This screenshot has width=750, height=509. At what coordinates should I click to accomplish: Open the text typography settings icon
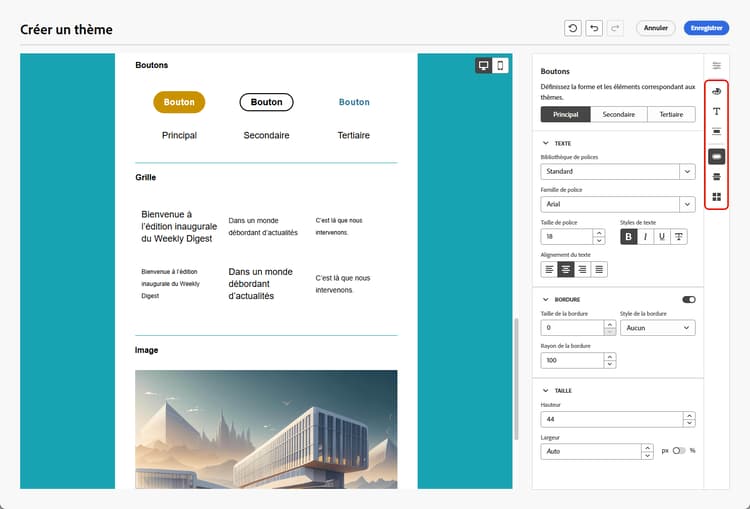tap(716, 111)
